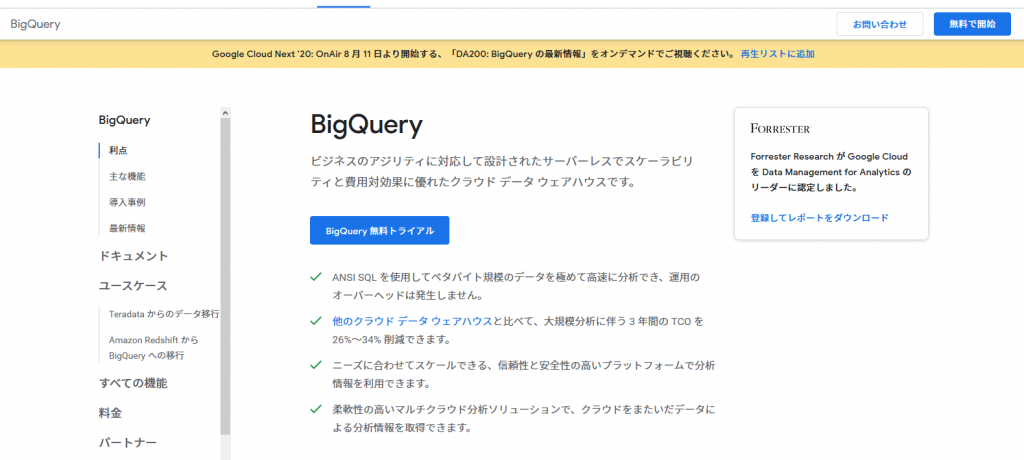Click the main BigQuery page heading
The width and height of the screenshot is (1024, 460).
[x=367, y=125]
